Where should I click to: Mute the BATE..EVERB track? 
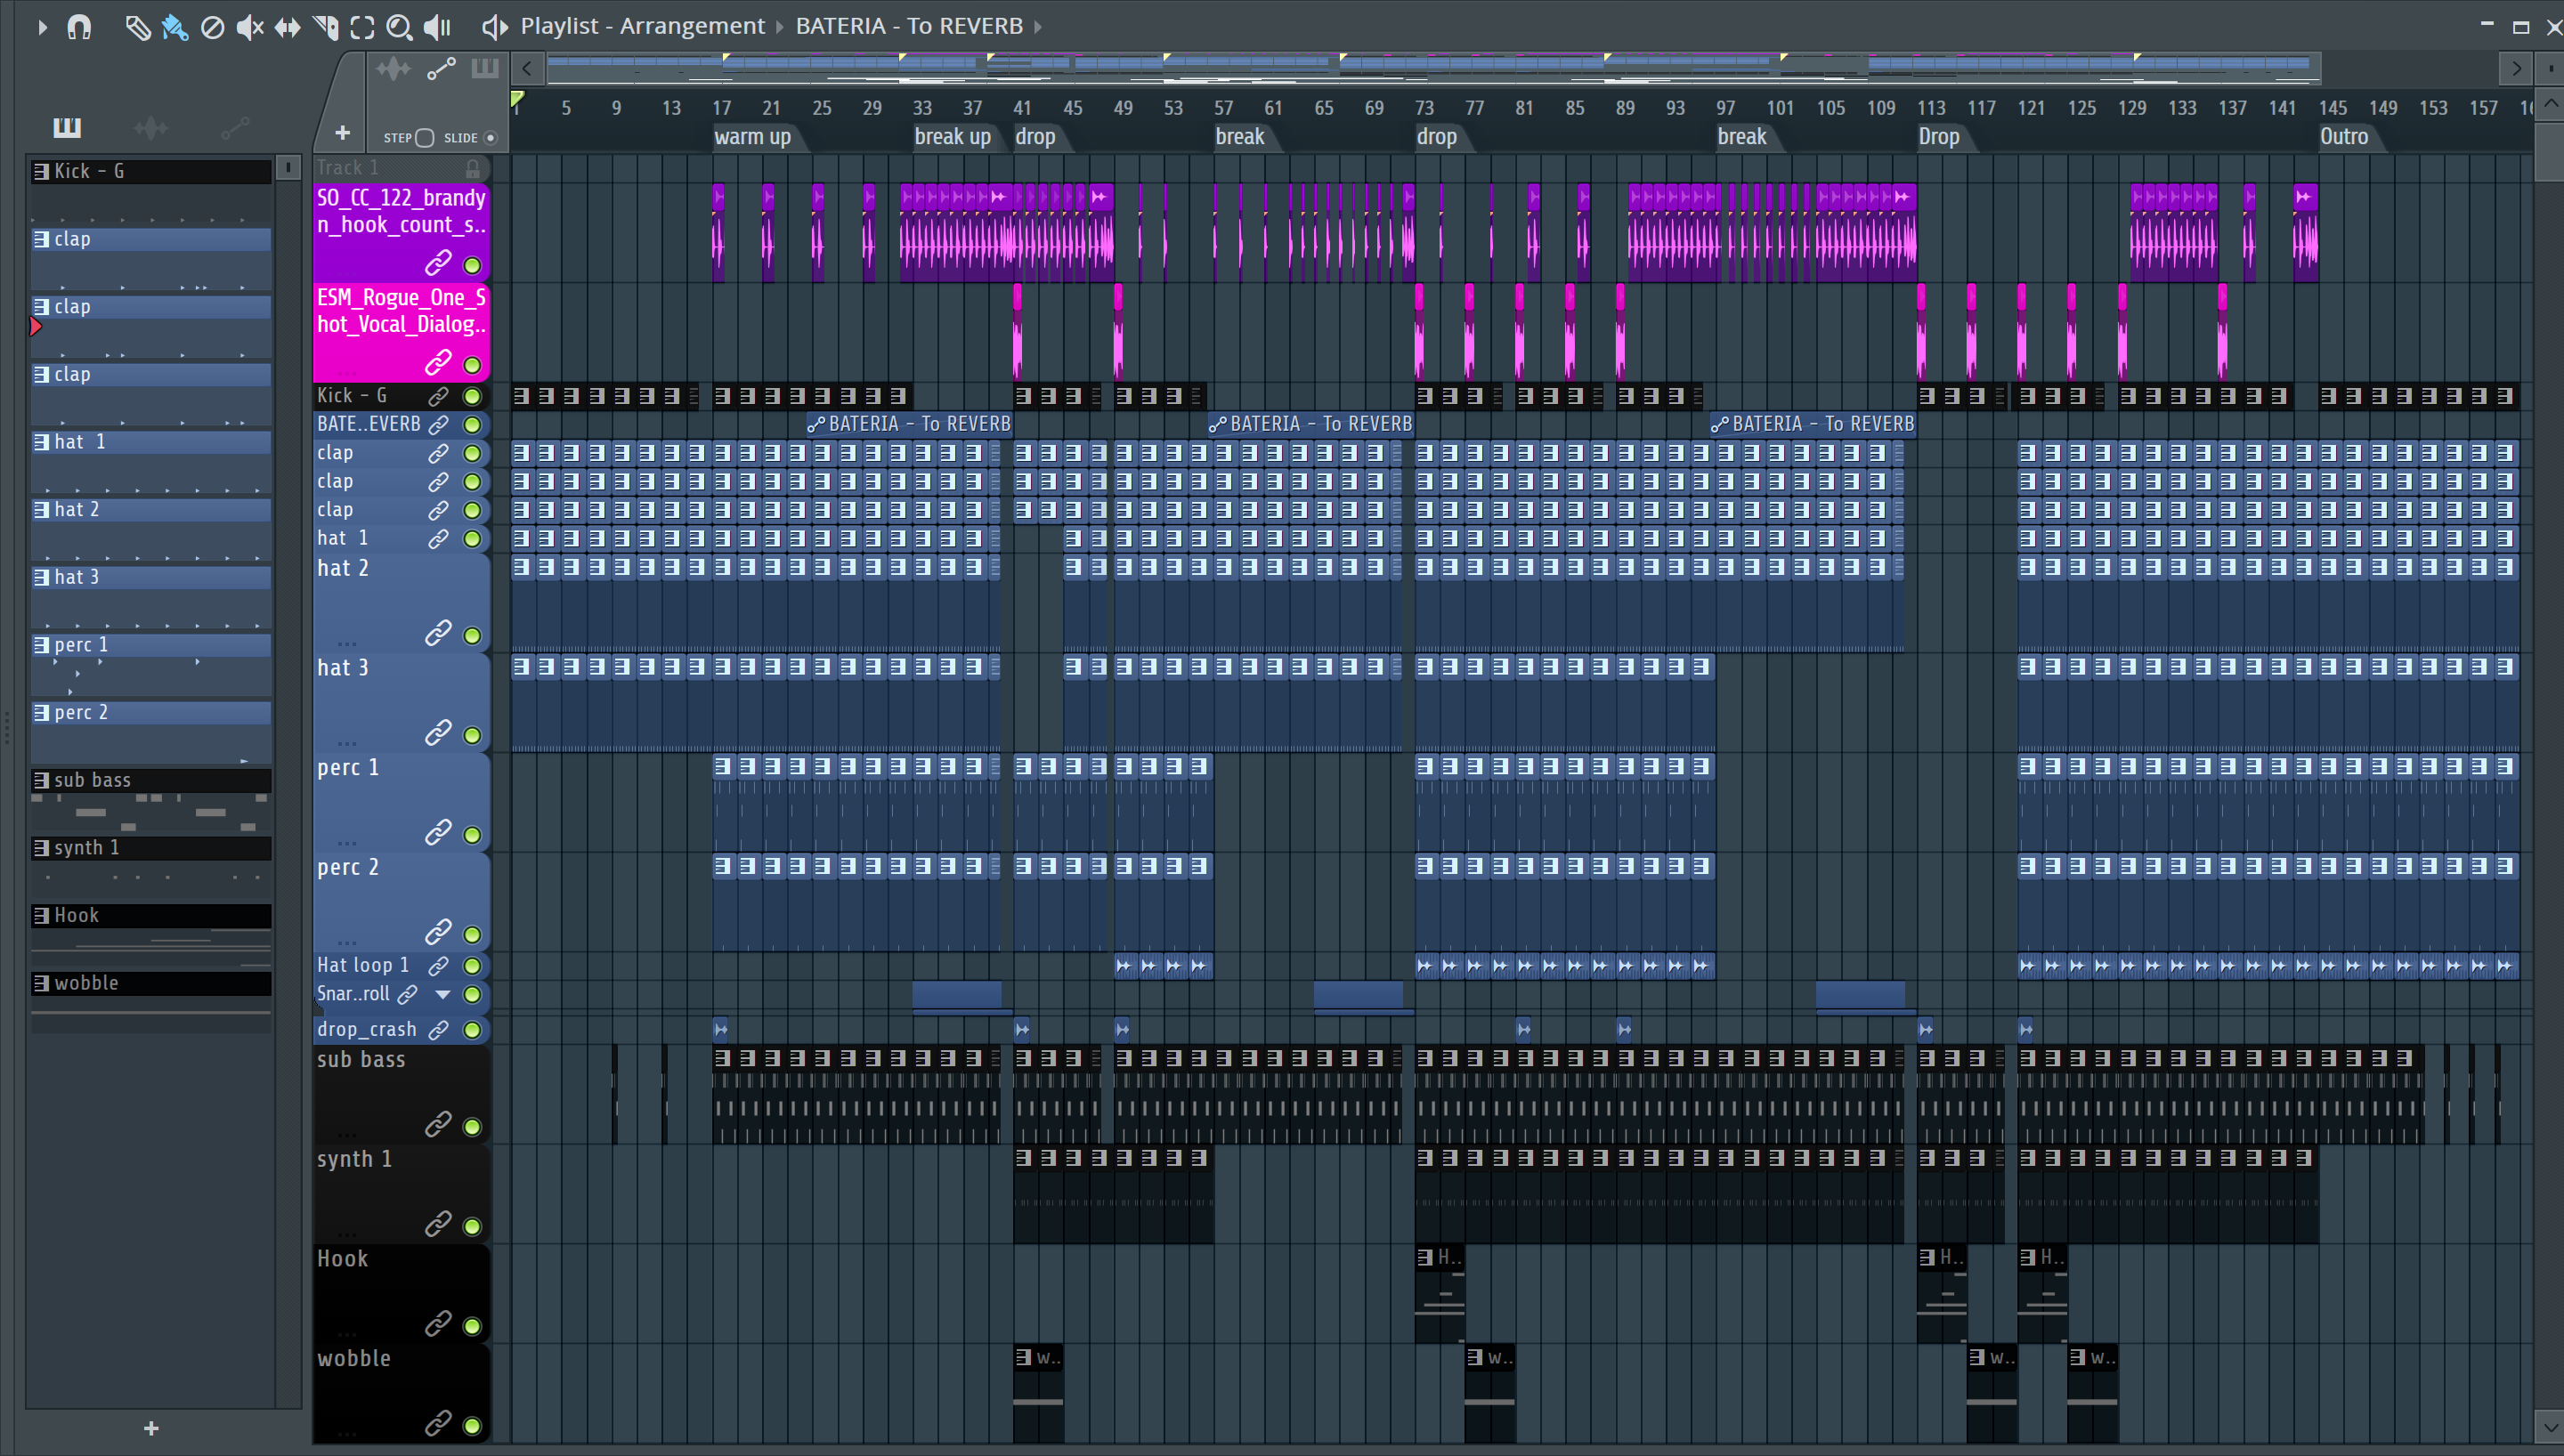coord(472,425)
